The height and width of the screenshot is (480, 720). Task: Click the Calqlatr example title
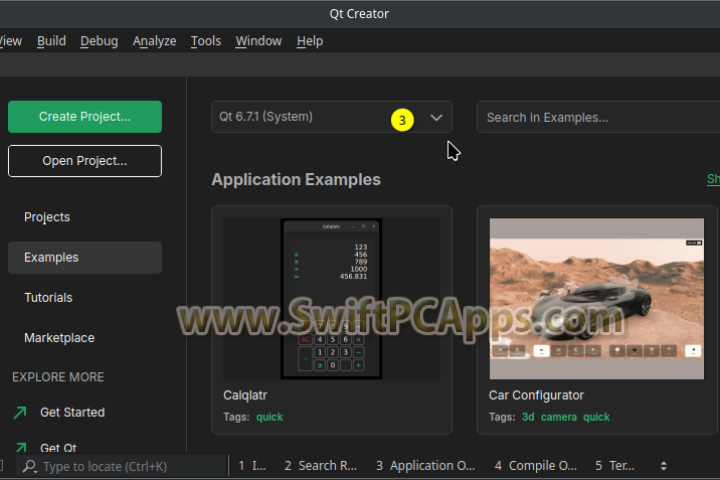click(x=245, y=395)
